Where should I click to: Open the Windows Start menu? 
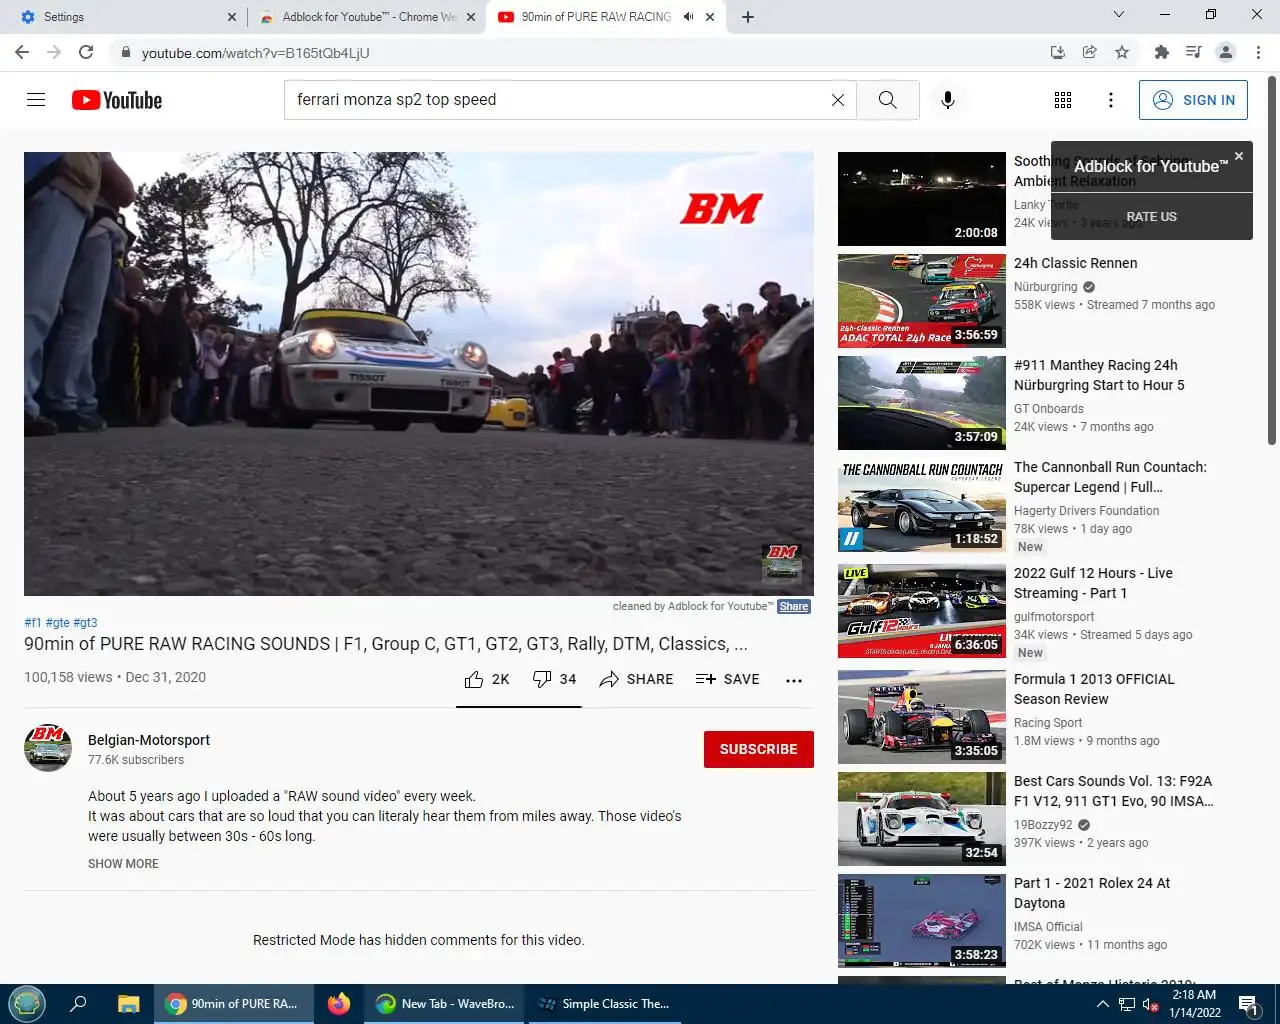[27, 1004]
